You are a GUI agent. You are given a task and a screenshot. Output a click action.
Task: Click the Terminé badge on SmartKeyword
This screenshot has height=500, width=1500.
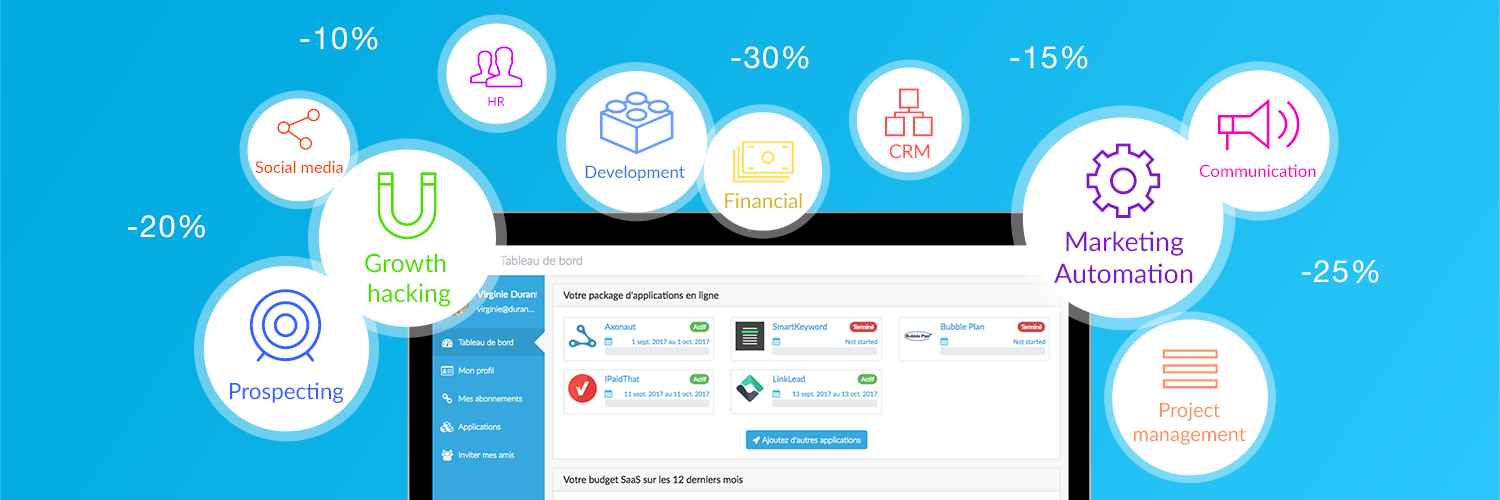pos(863,327)
